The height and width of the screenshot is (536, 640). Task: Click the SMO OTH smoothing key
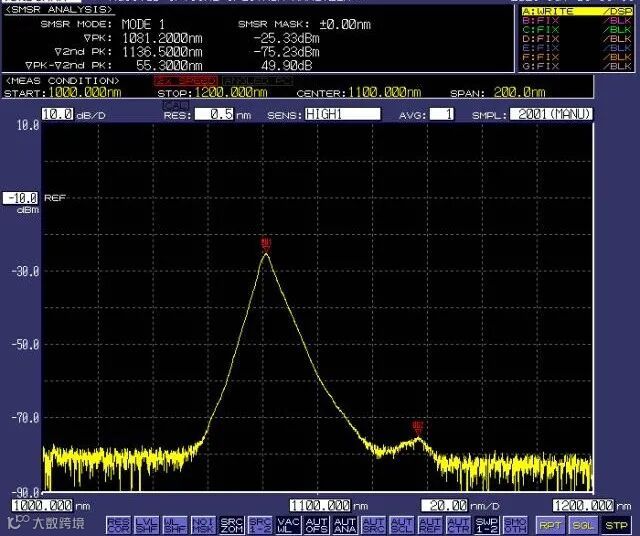tap(515, 525)
